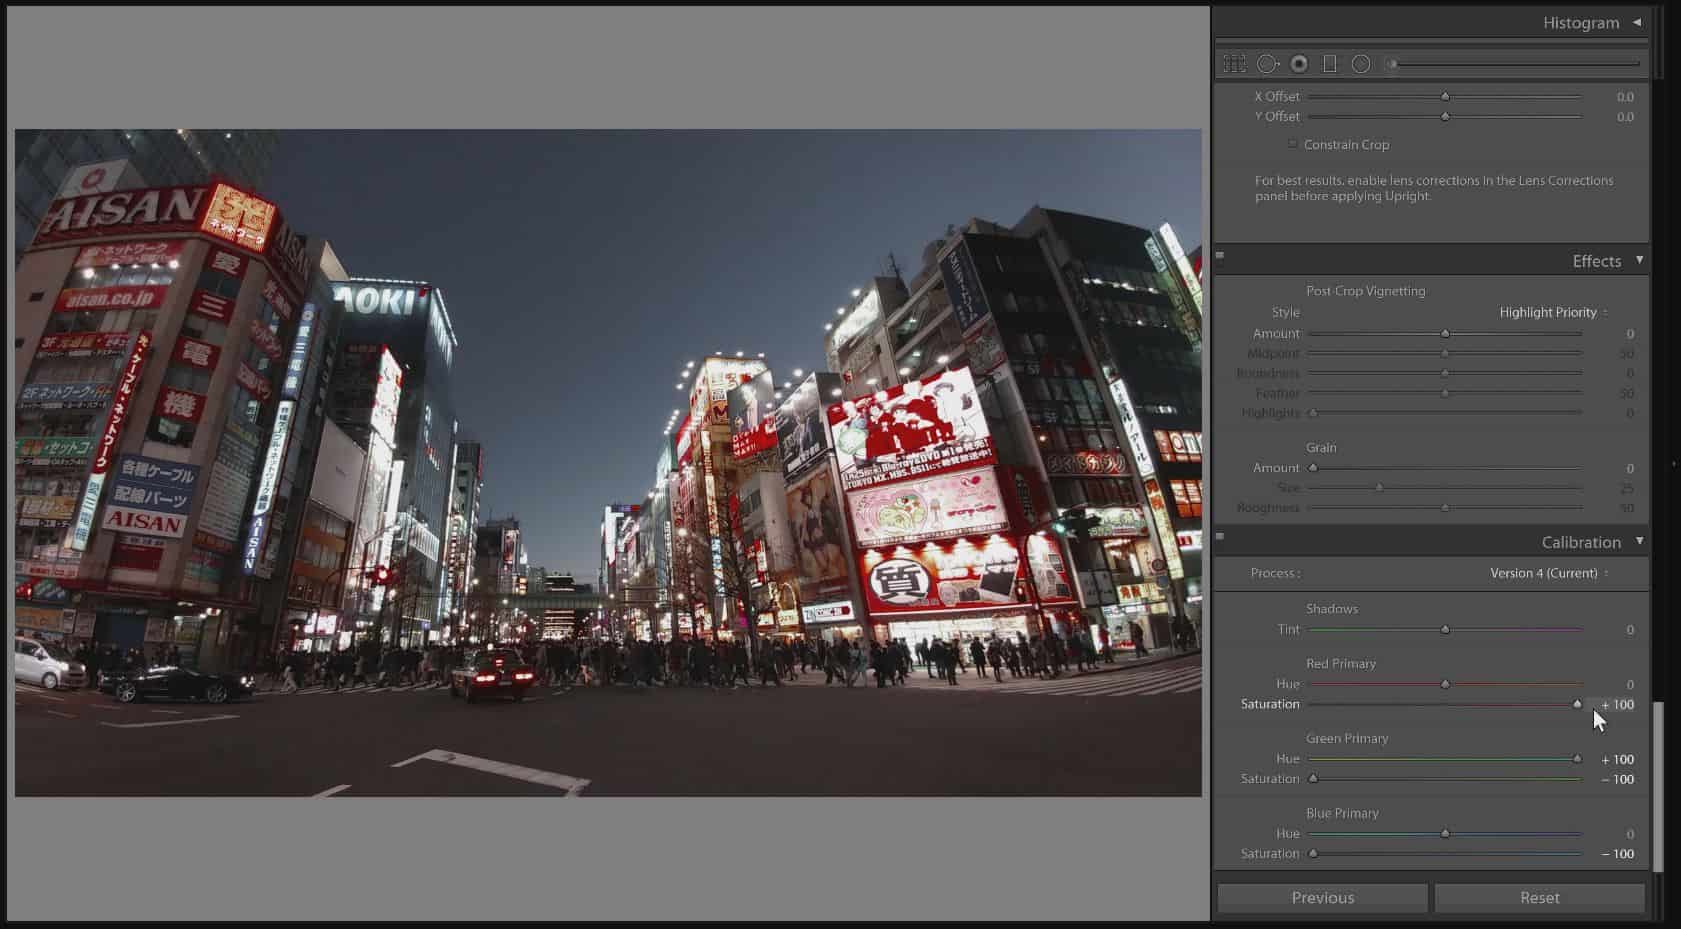Screen dimensions: 1681x929
Task: Click the Effects panel title
Action: 1596,261
